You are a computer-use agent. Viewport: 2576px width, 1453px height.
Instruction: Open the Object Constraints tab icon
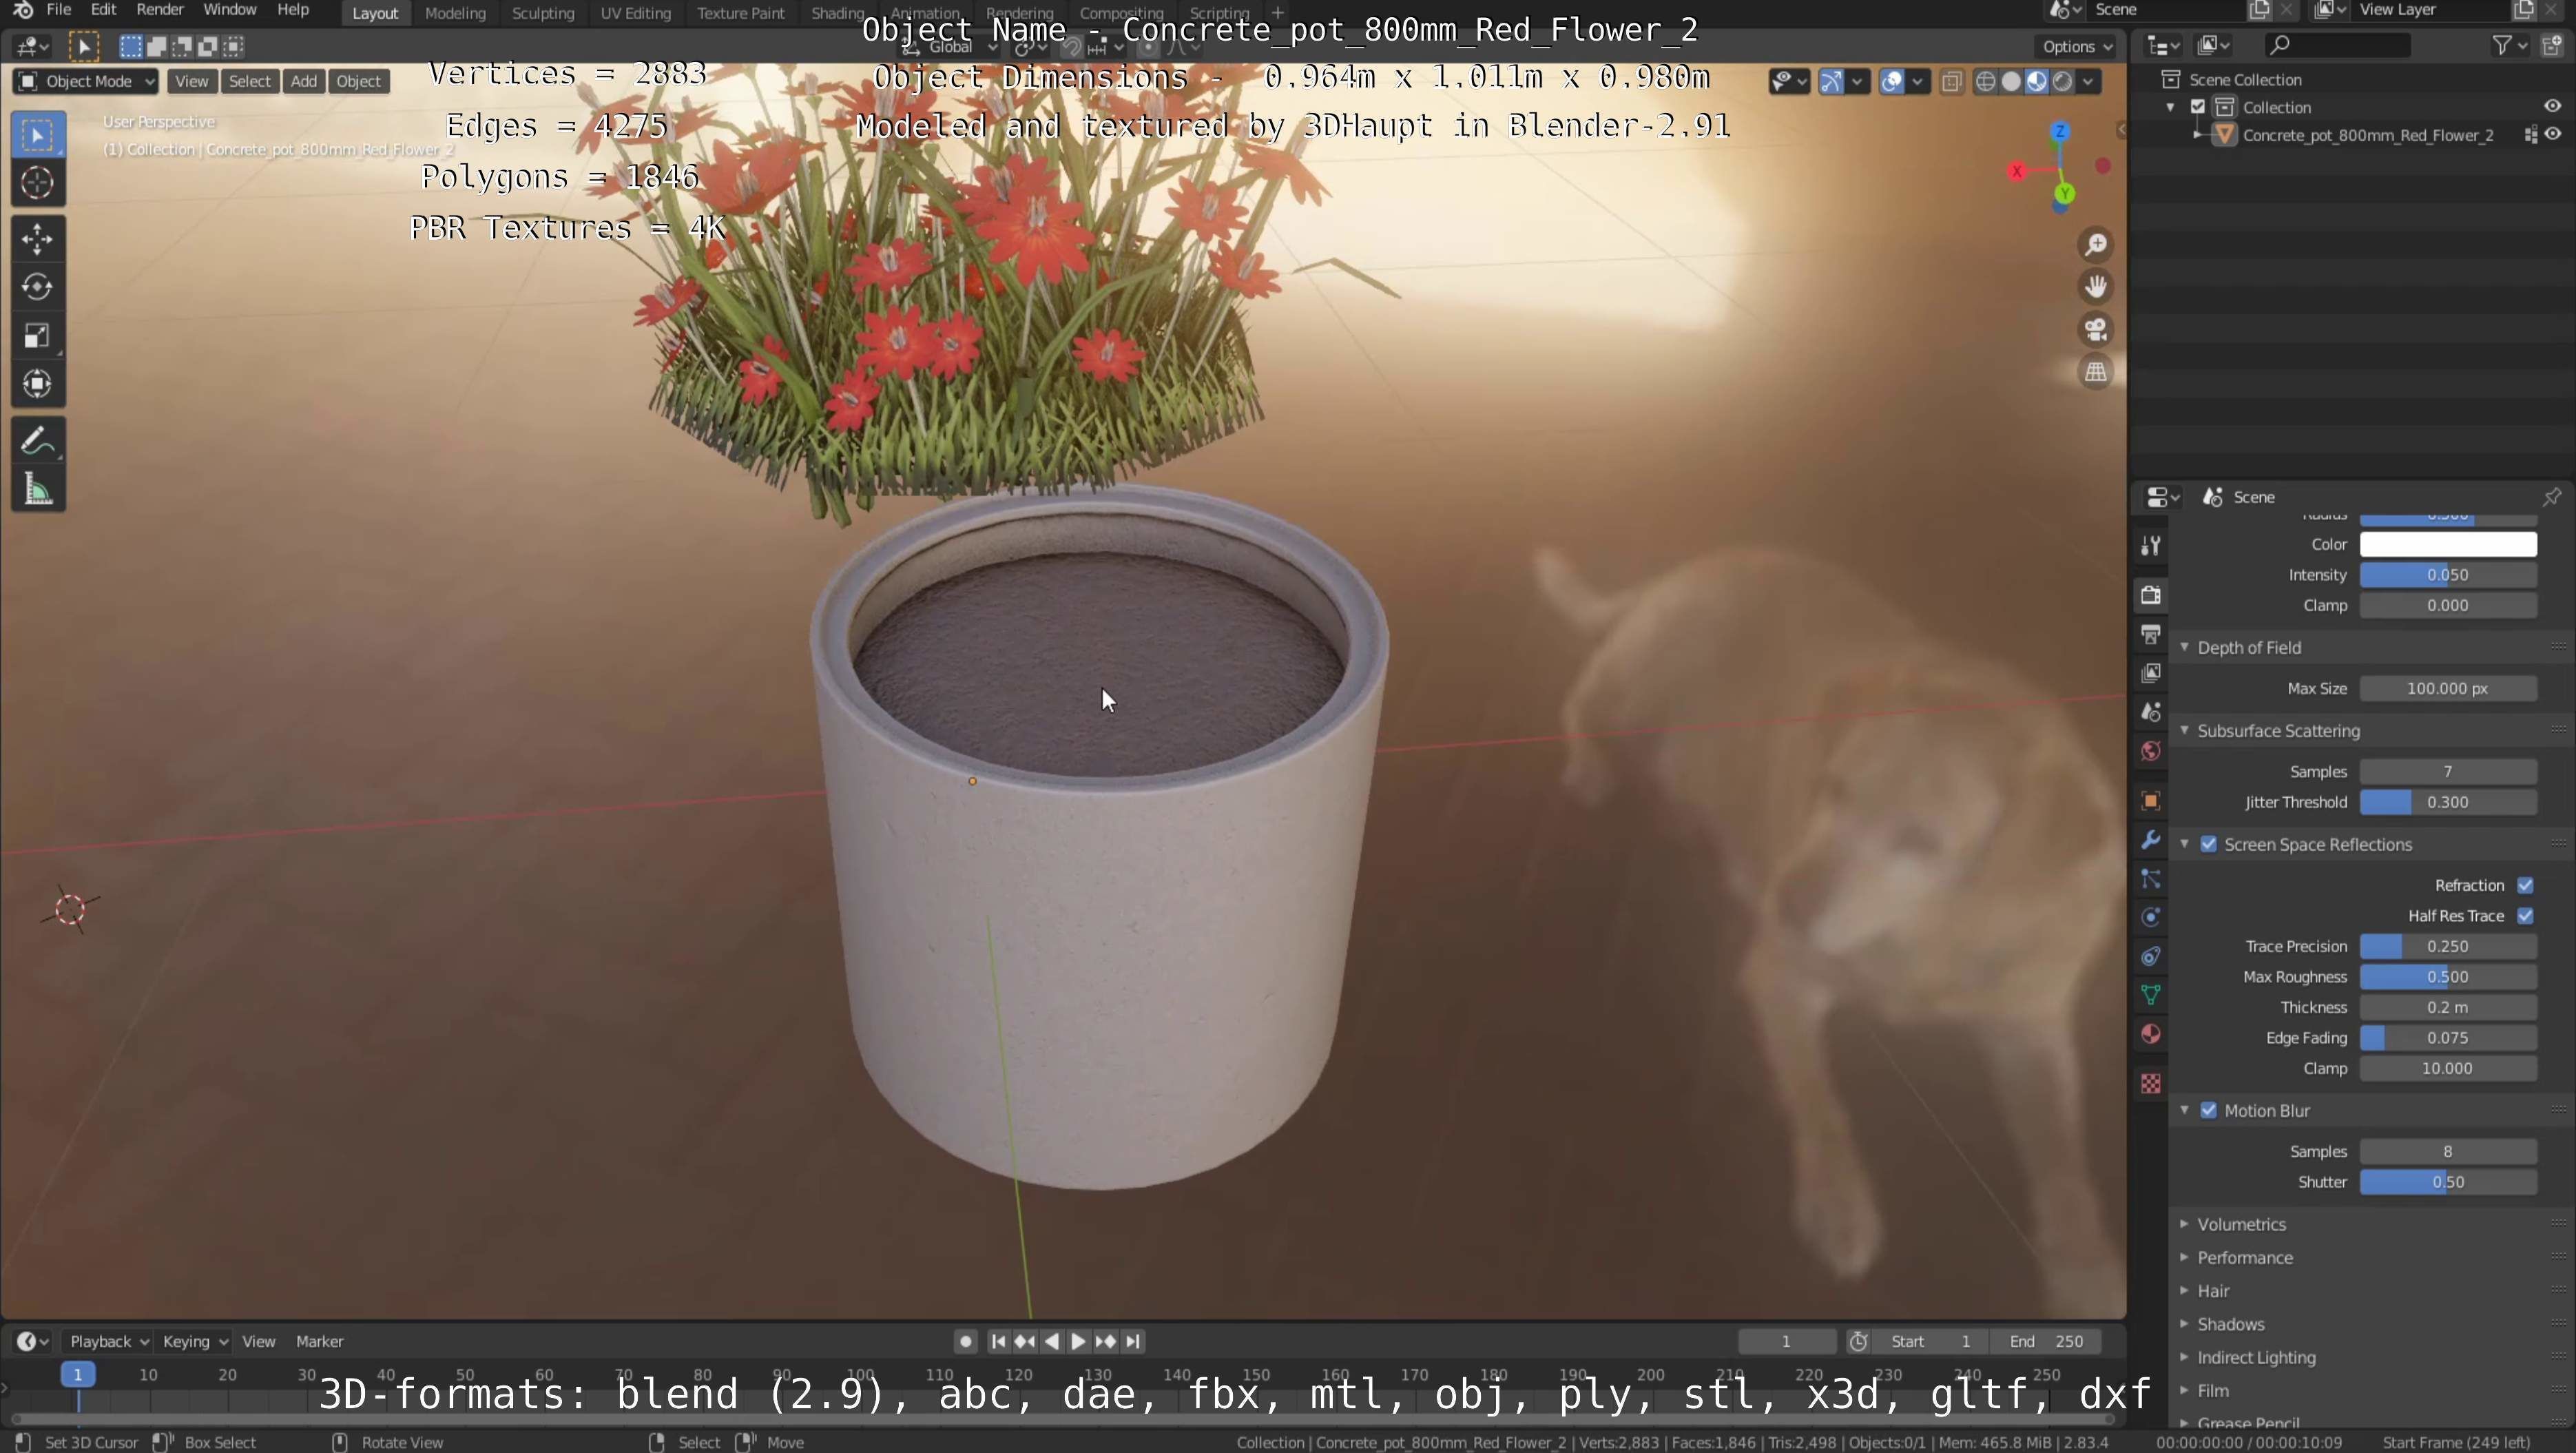click(2151, 956)
